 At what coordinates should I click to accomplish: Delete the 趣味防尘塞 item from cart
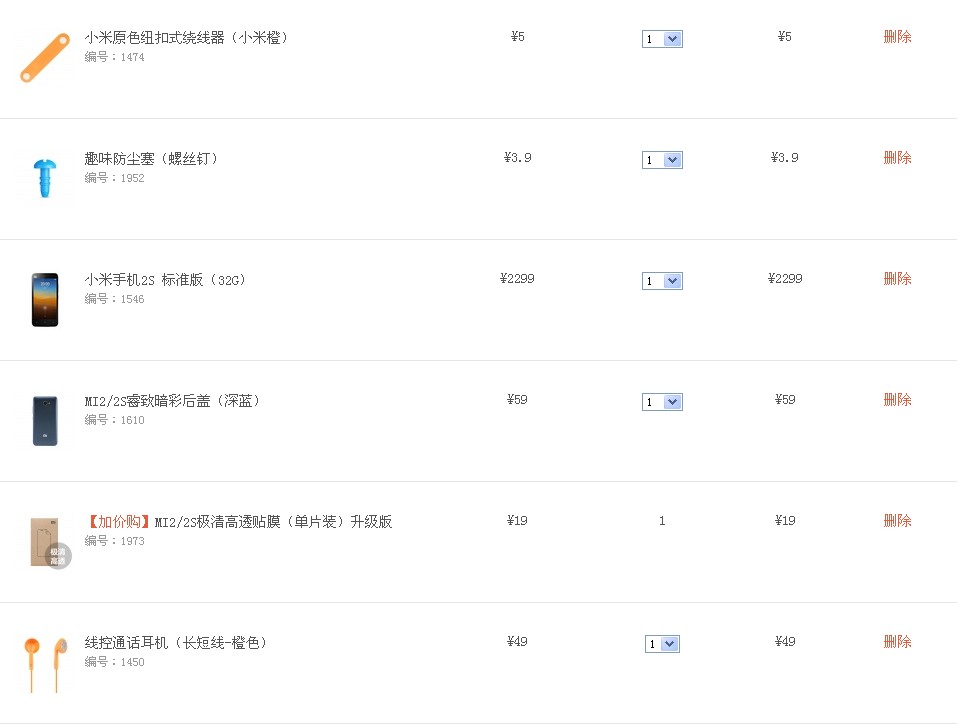pyautogui.click(x=897, y=157)
